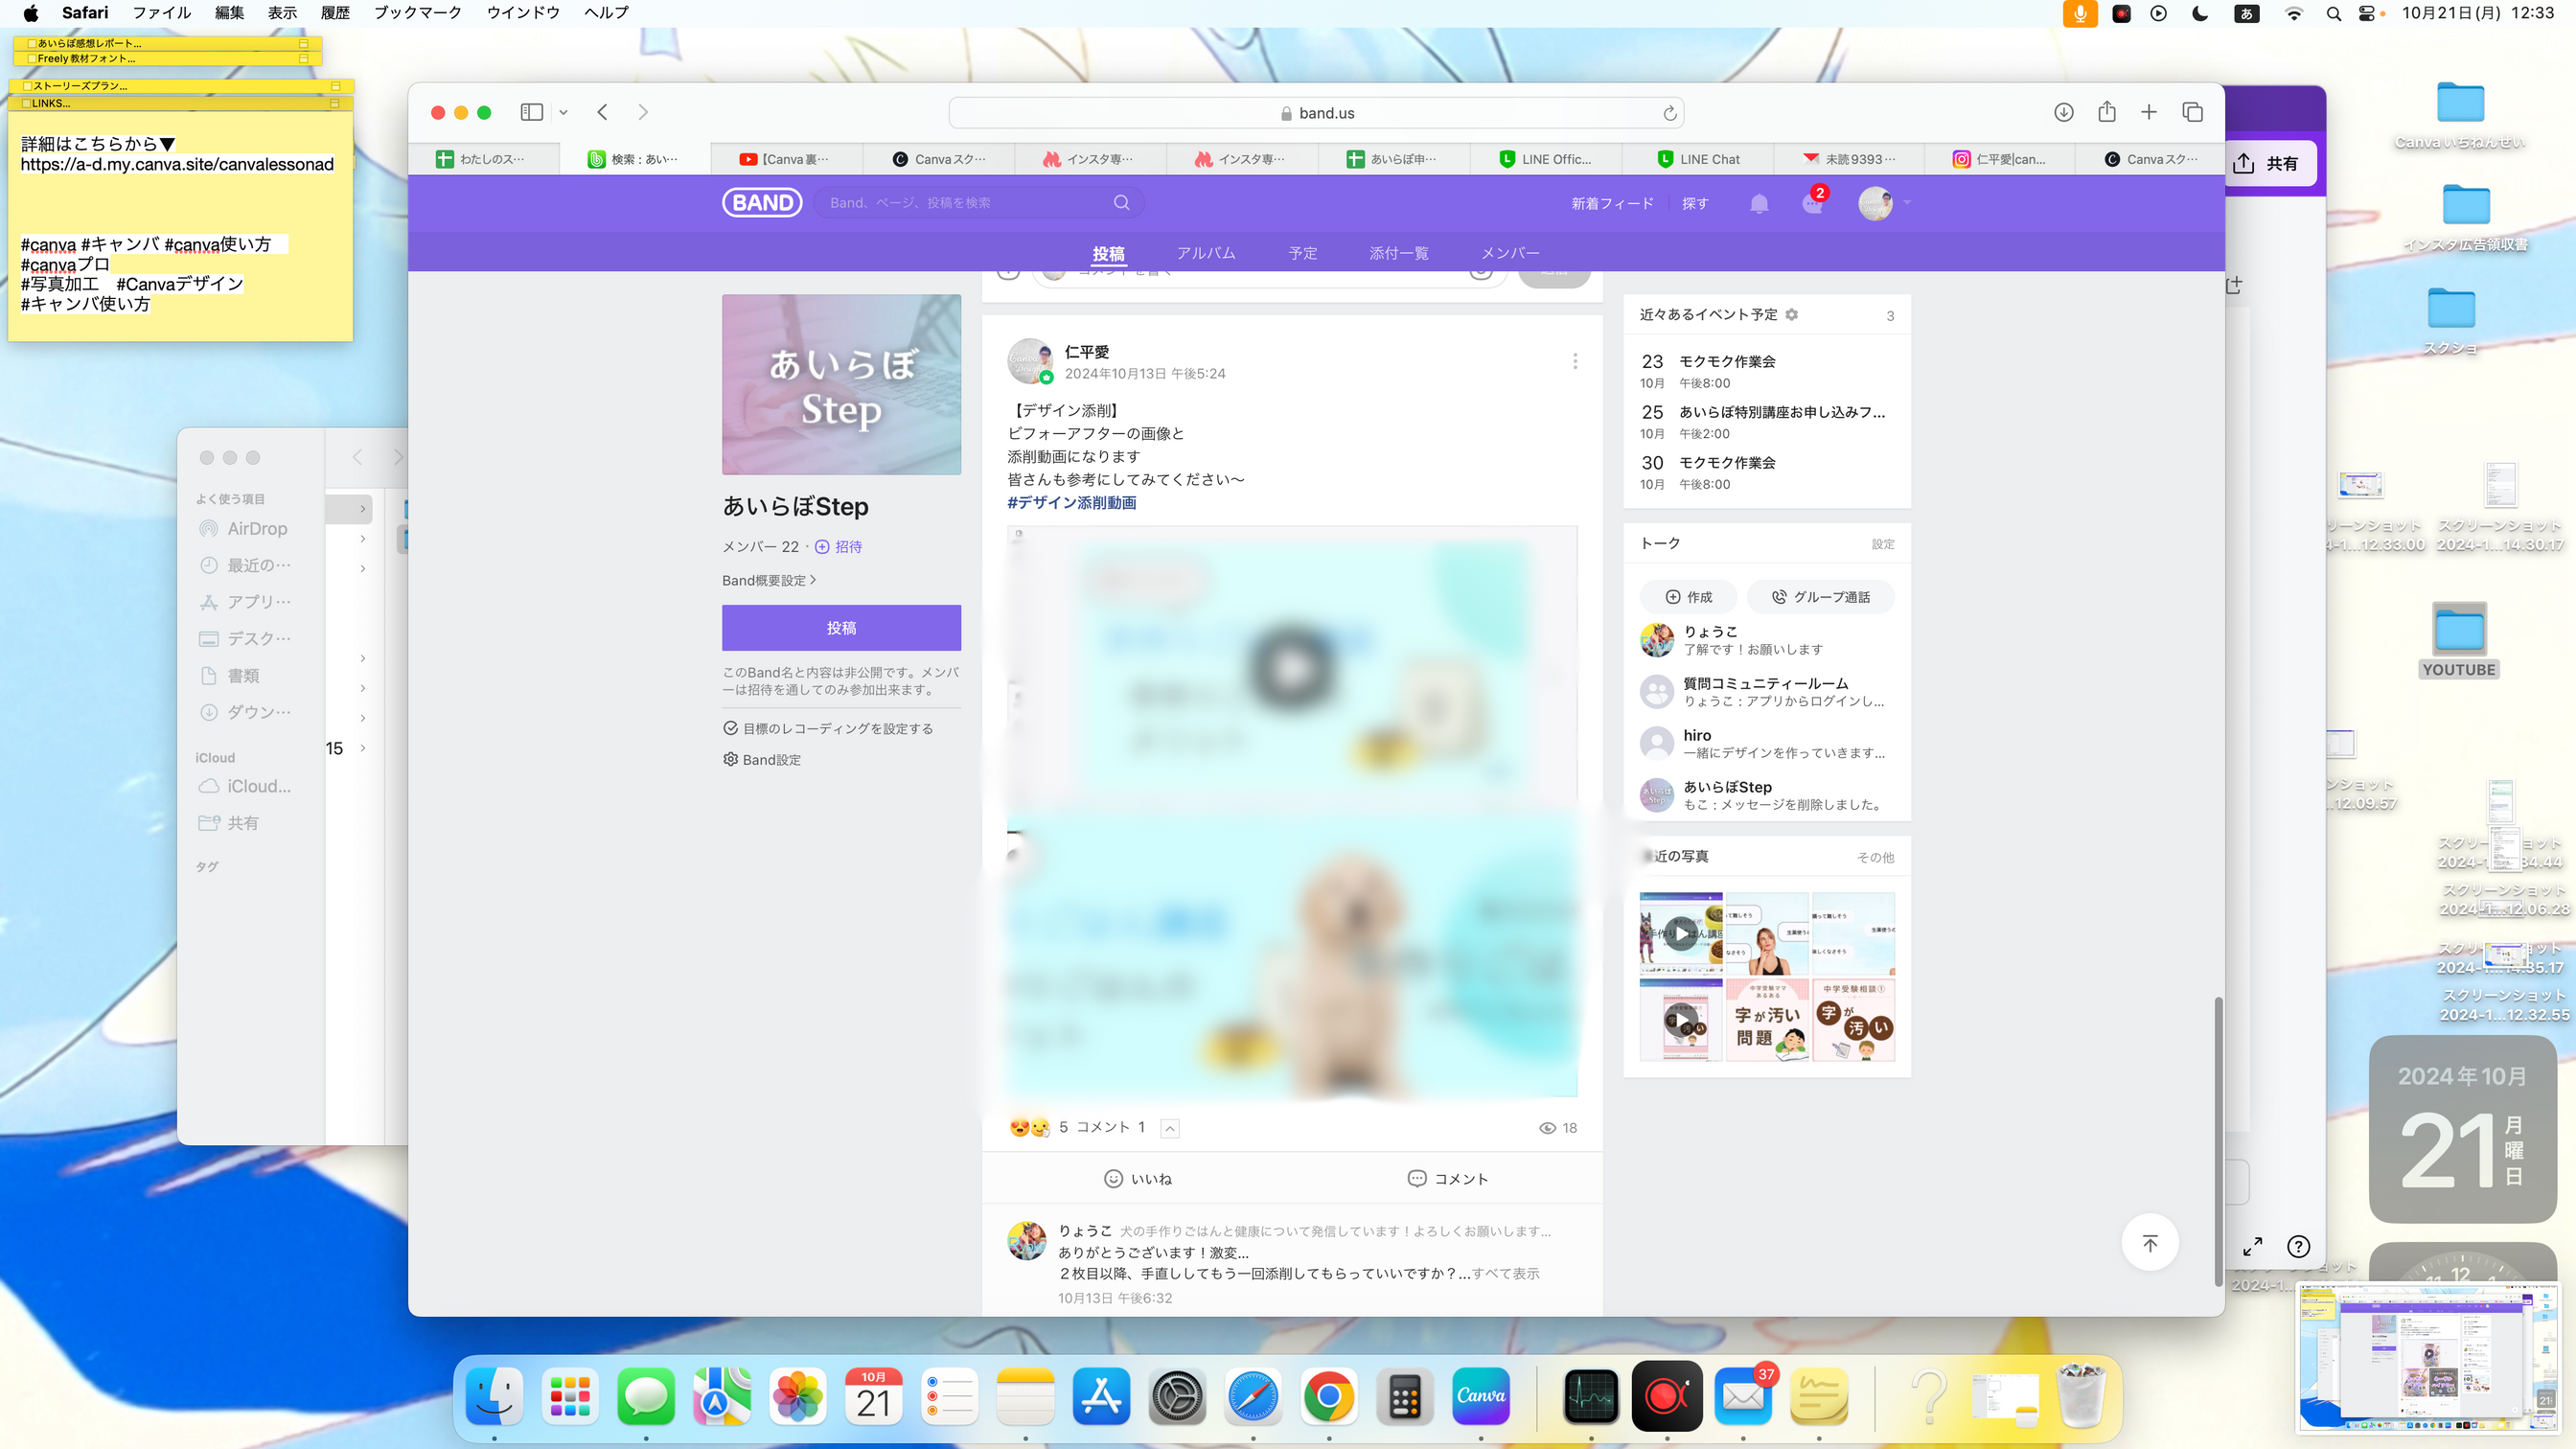Switch to メンバー tab
The image size is (2576, 1449).
point(1510,253)
